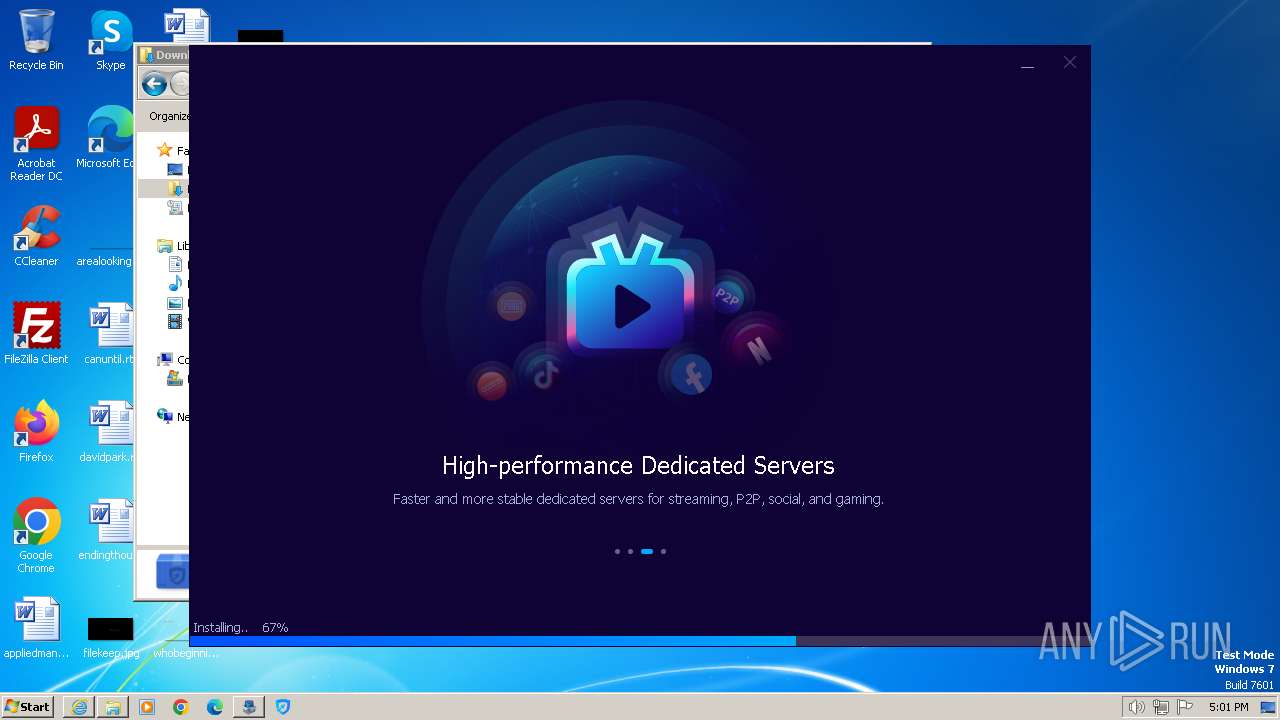Viewport: 1280px width, 720px height.
Task: Click the Installing.. 67% status text
Action: point(240,628)
